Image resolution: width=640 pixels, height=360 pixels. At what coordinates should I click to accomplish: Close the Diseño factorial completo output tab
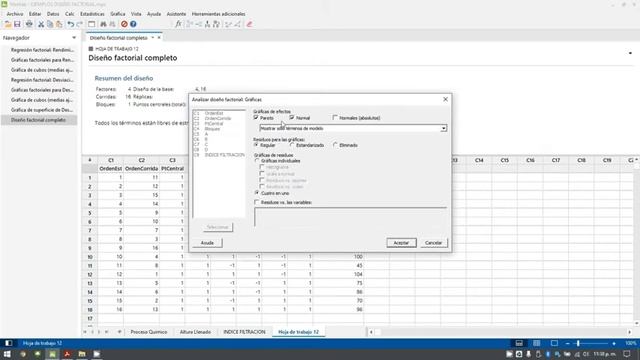pyautogui.click(x=159, y=38)
